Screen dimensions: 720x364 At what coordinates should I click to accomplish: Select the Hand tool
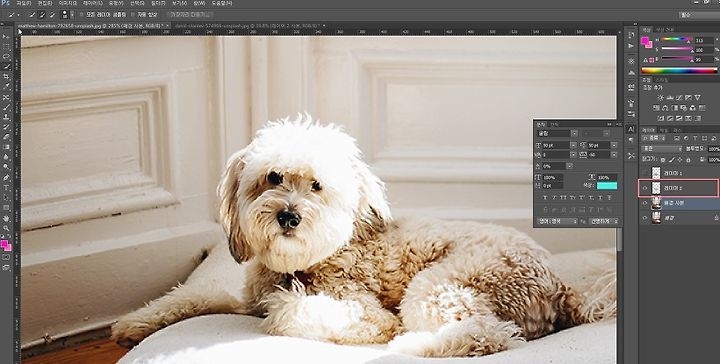6,218
